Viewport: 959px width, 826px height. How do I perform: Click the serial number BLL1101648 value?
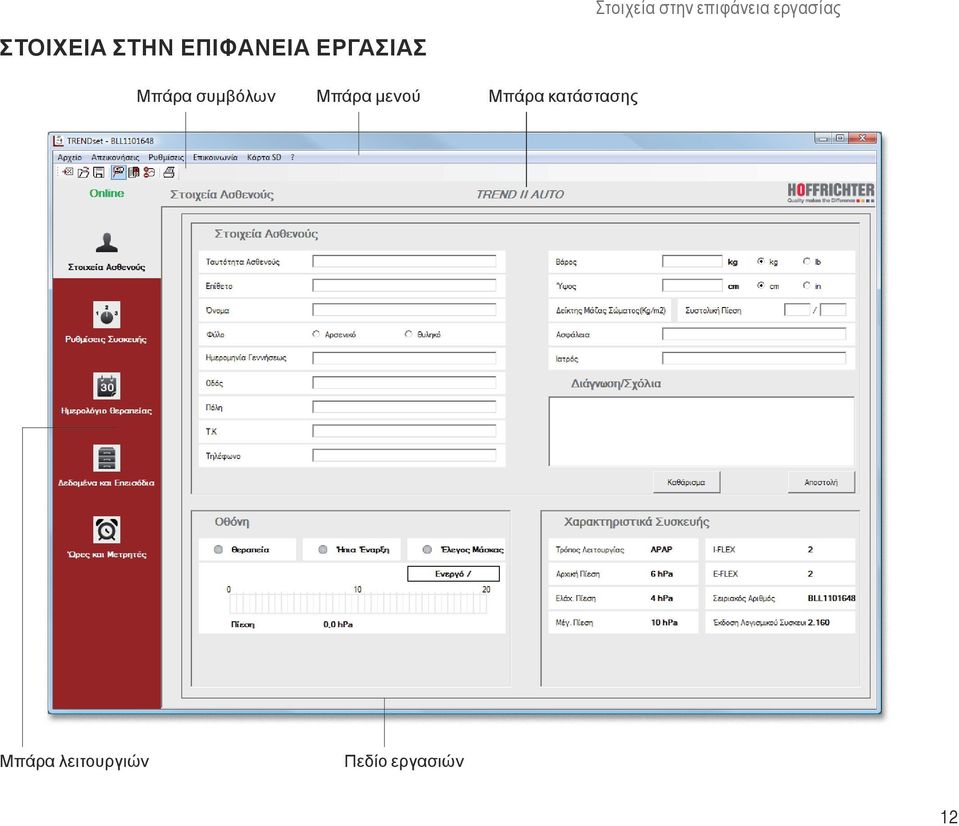click(831, 598)
